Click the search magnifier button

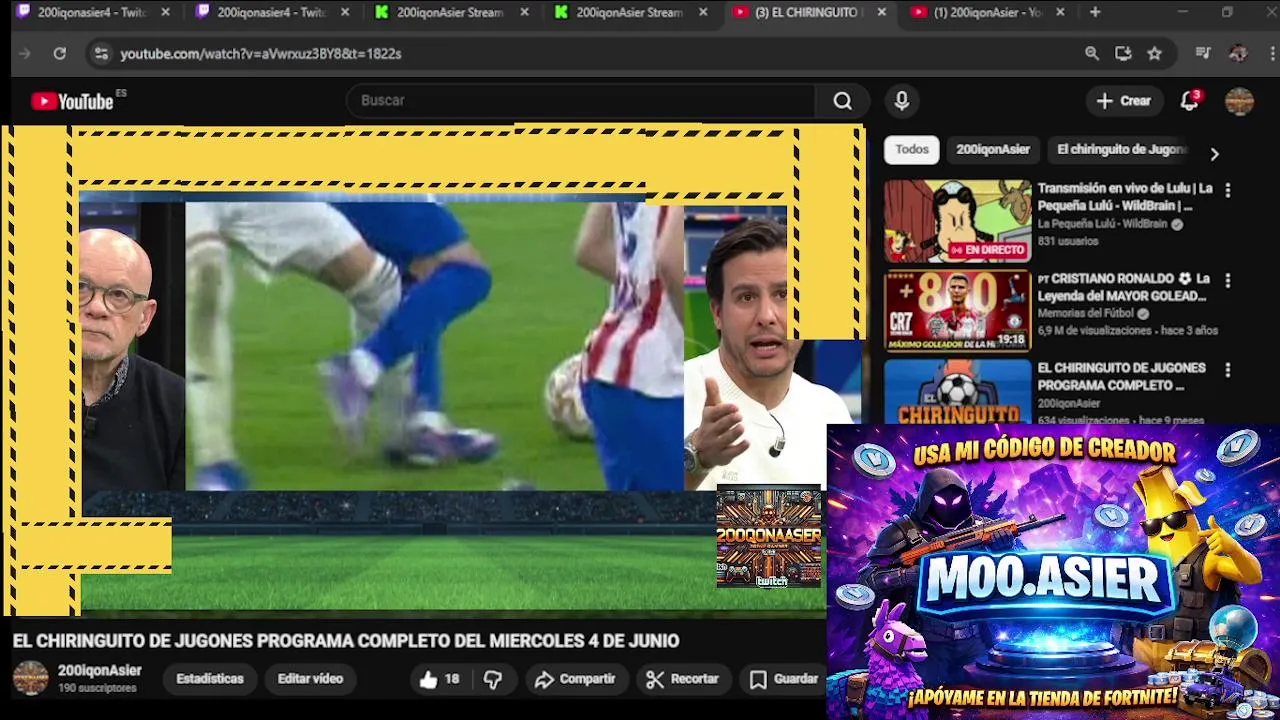pos(843,101)
